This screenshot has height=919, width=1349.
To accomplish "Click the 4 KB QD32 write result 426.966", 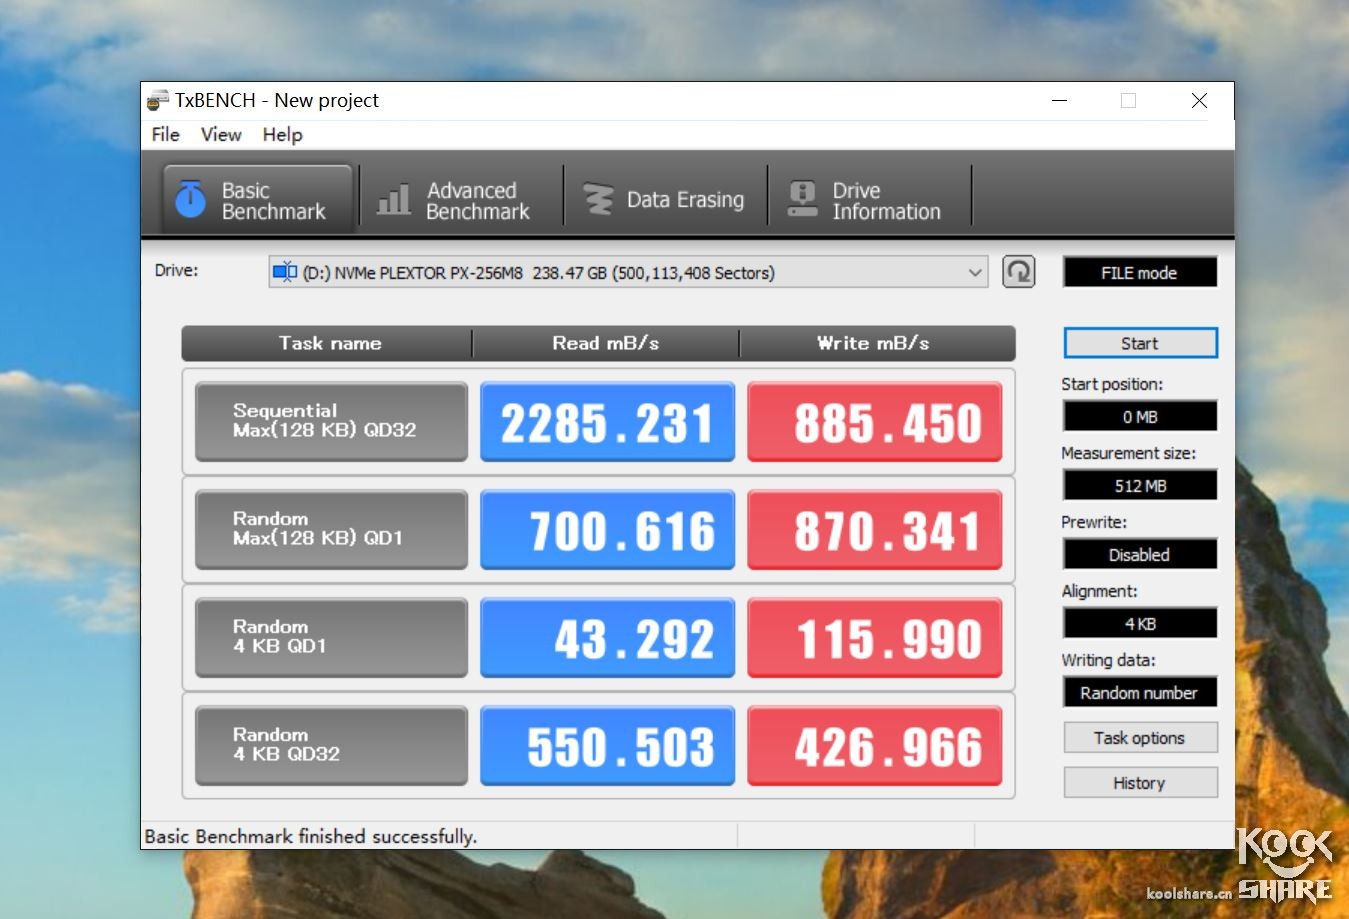I will pyautogui.click(x=875, y=745).
